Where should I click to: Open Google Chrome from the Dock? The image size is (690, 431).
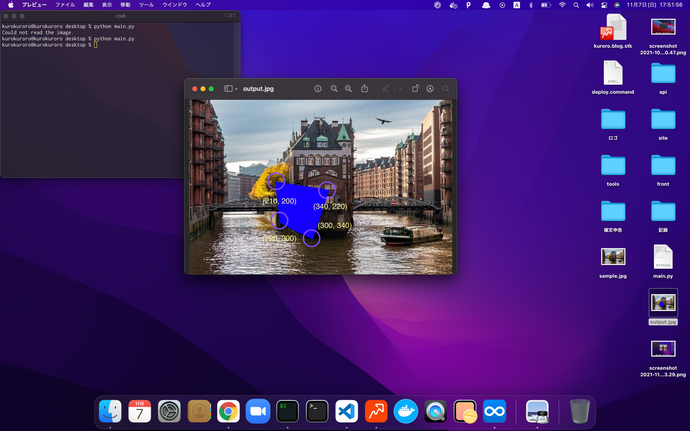click(x=228, y=412)
